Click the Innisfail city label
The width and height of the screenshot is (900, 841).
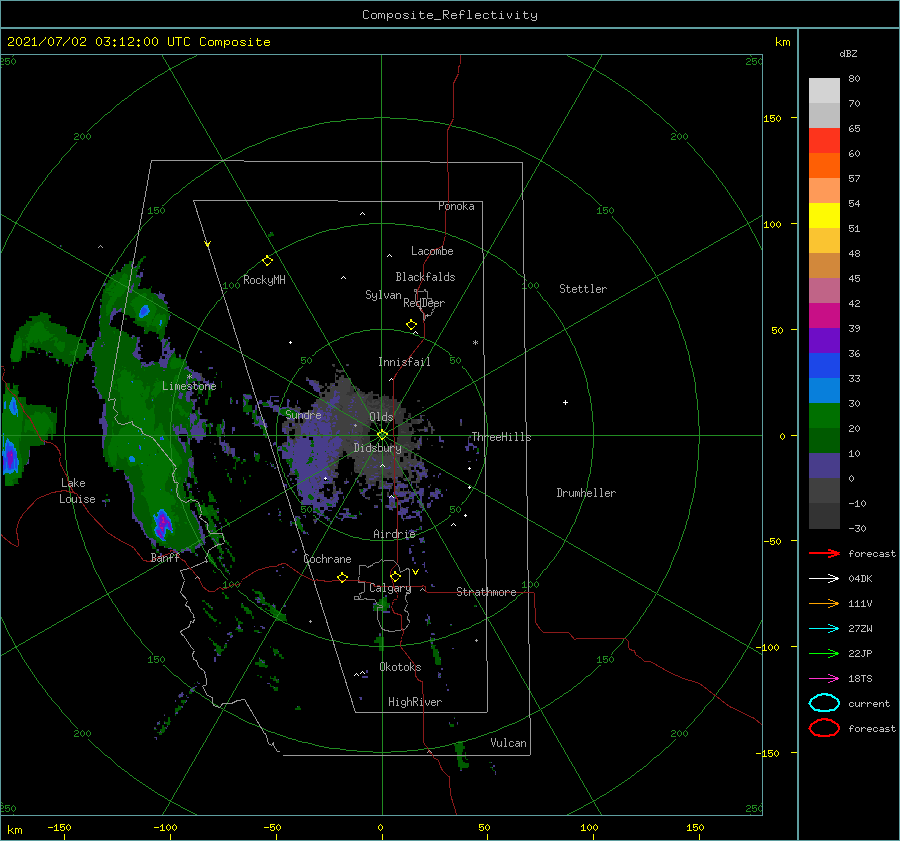pos(405,362)
